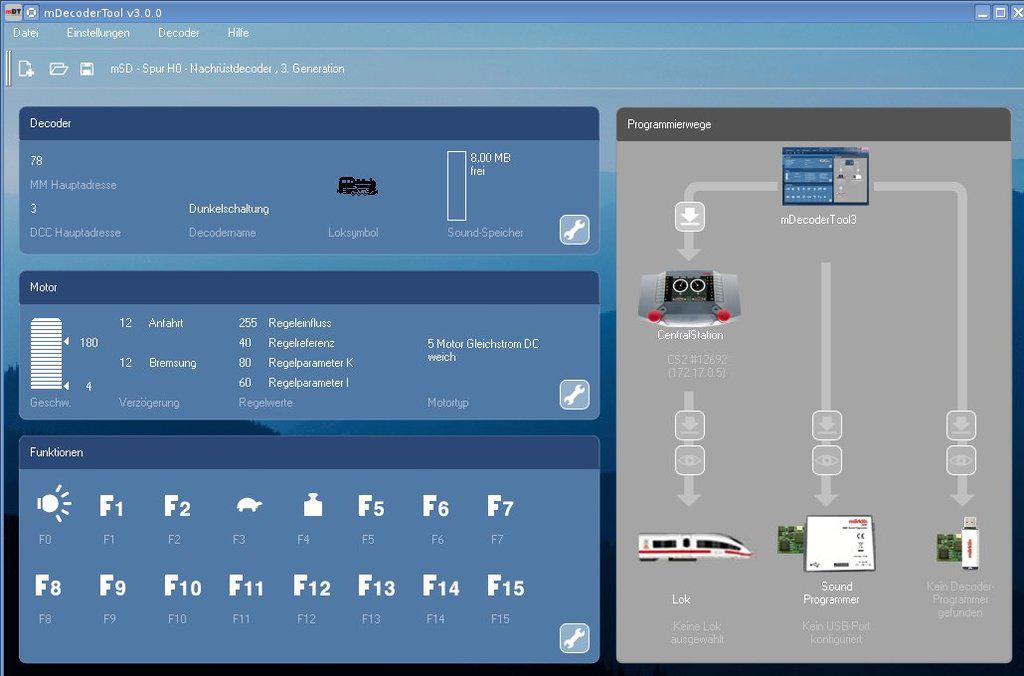This screenshot has width=1024, height=676.
Task: Click eye icon below CentralStation
Action: [691, 460]
